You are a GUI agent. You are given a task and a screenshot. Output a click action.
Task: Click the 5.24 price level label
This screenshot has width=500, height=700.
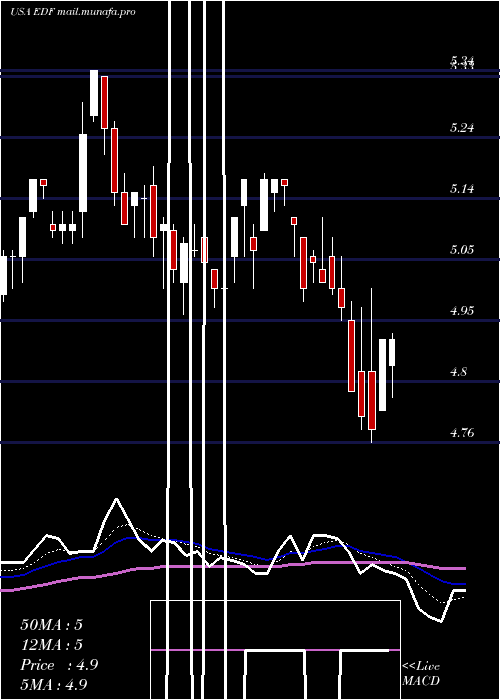click(462, 128)
